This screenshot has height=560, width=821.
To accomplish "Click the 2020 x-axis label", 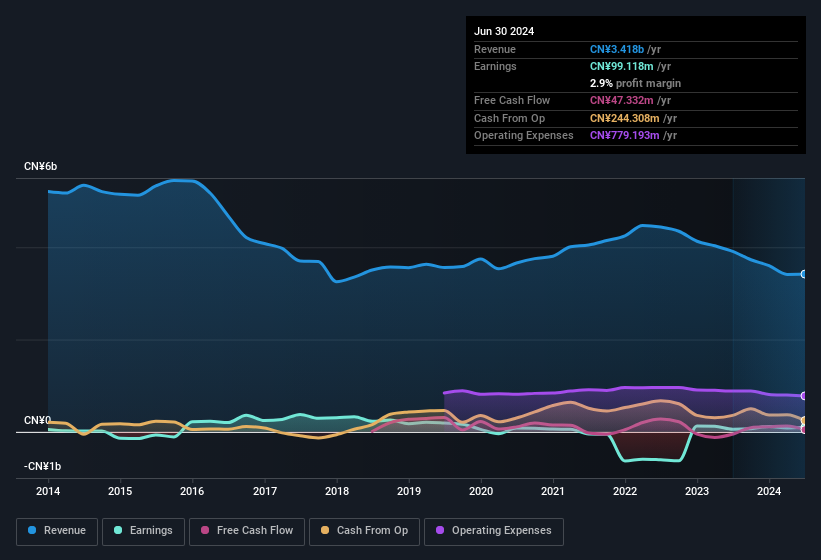I will coord(481,491).
